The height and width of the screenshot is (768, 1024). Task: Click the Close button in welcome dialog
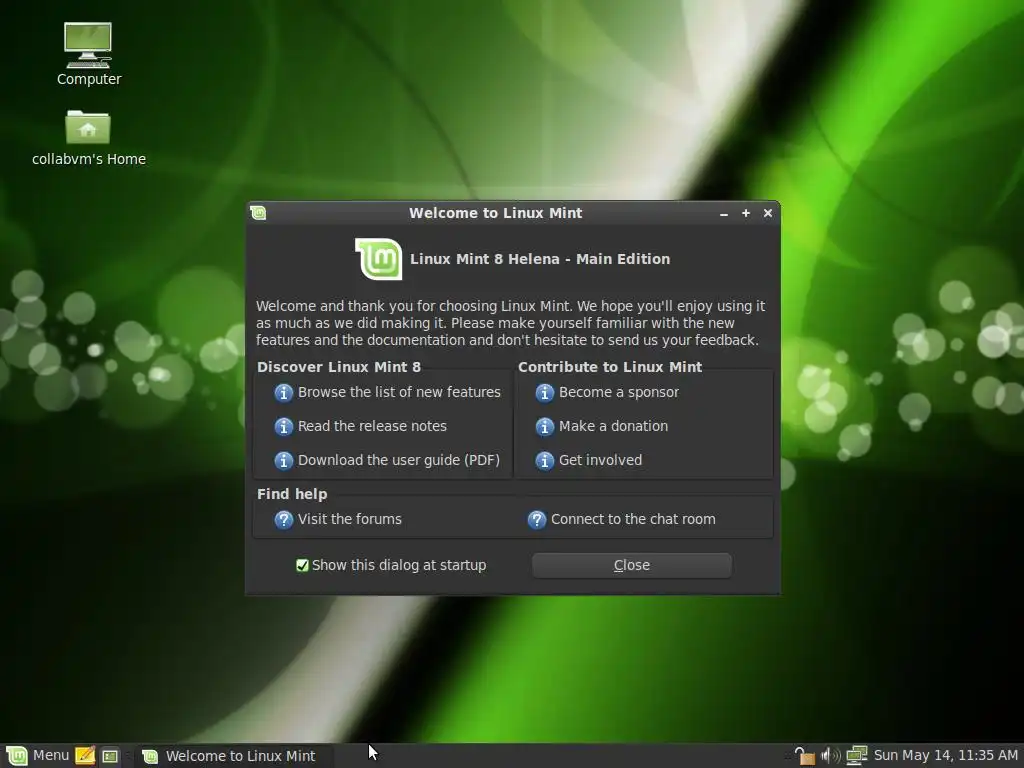point(632,566)
